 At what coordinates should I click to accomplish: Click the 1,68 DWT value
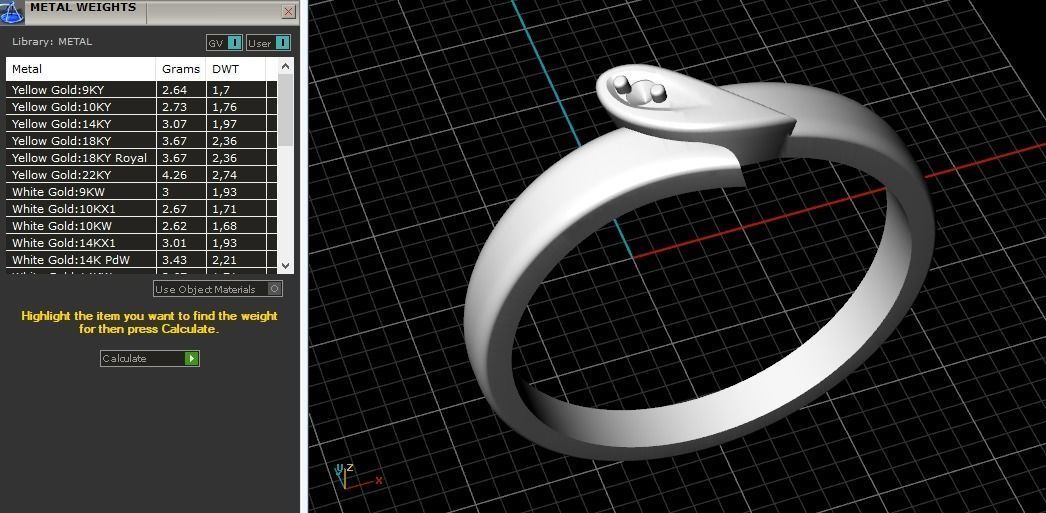(x=224, y=225)
